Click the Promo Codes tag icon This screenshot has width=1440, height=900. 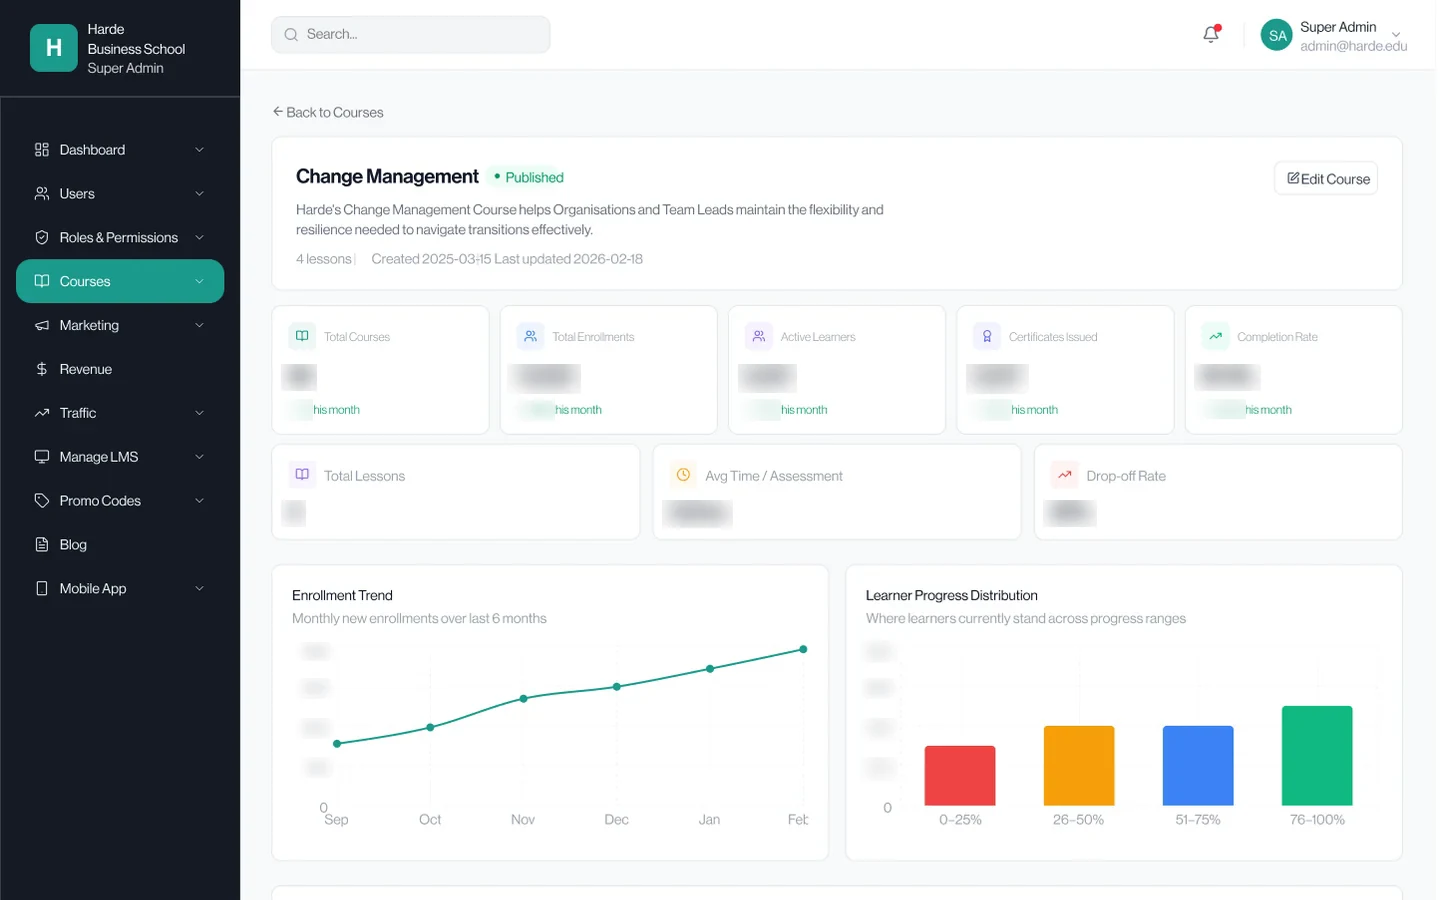click(42, 501)
